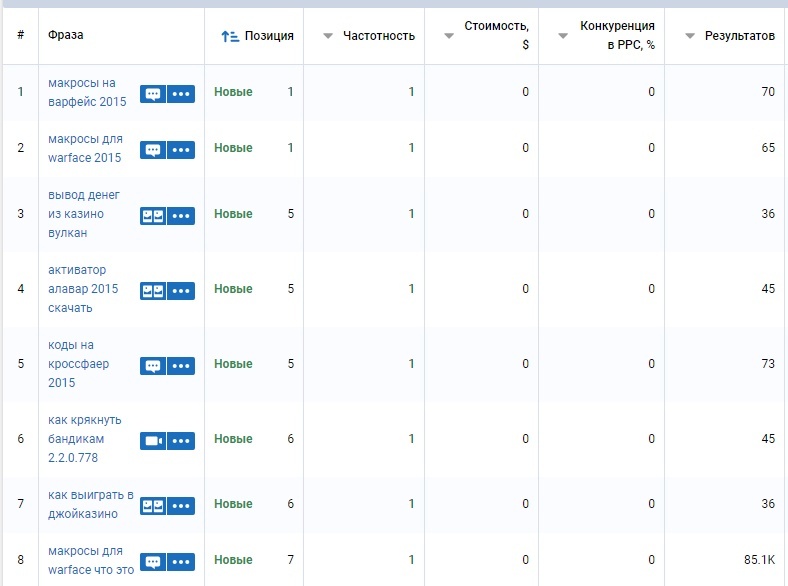This screenshot has width=788, height=586.
Task: Open the three-dots menu for "макросы для warface 2015"
Action: pos(181,150)
